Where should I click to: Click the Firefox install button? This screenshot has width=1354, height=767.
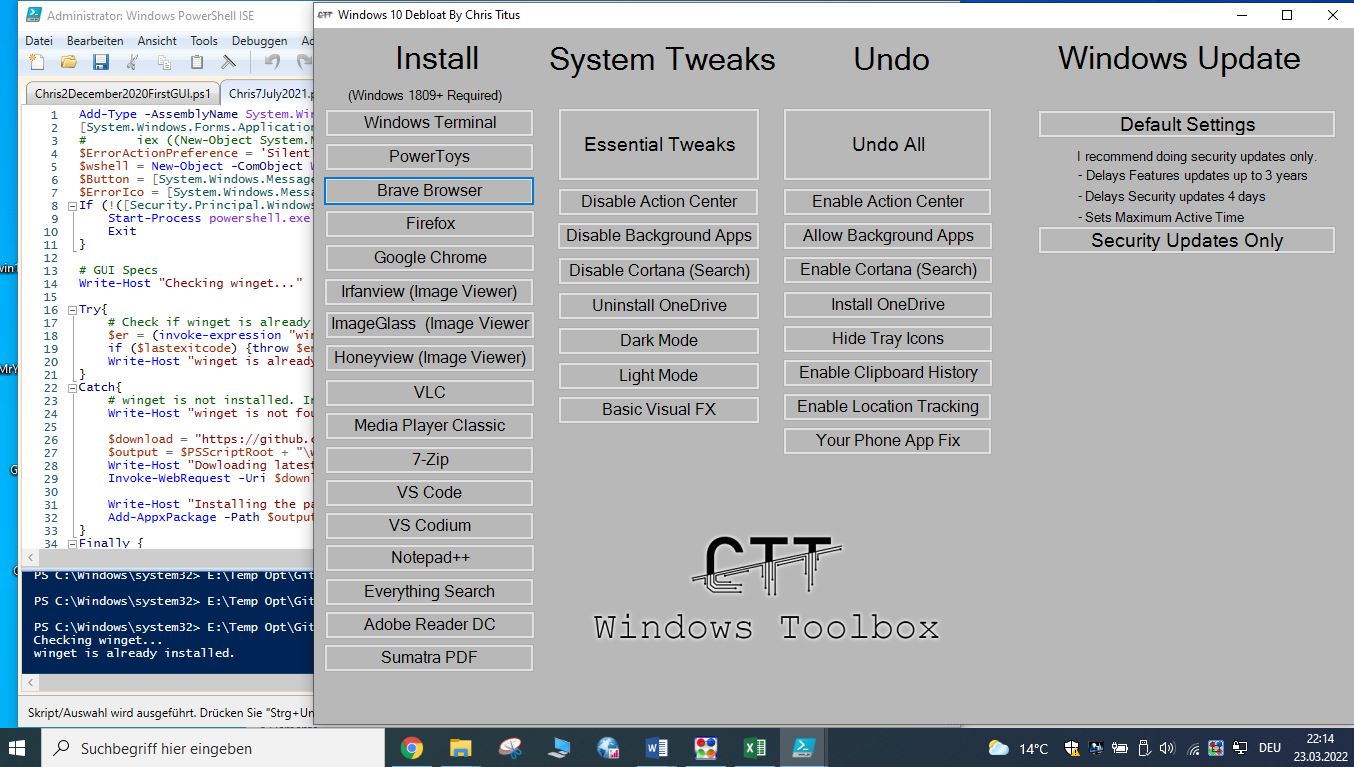coord(429,224)
